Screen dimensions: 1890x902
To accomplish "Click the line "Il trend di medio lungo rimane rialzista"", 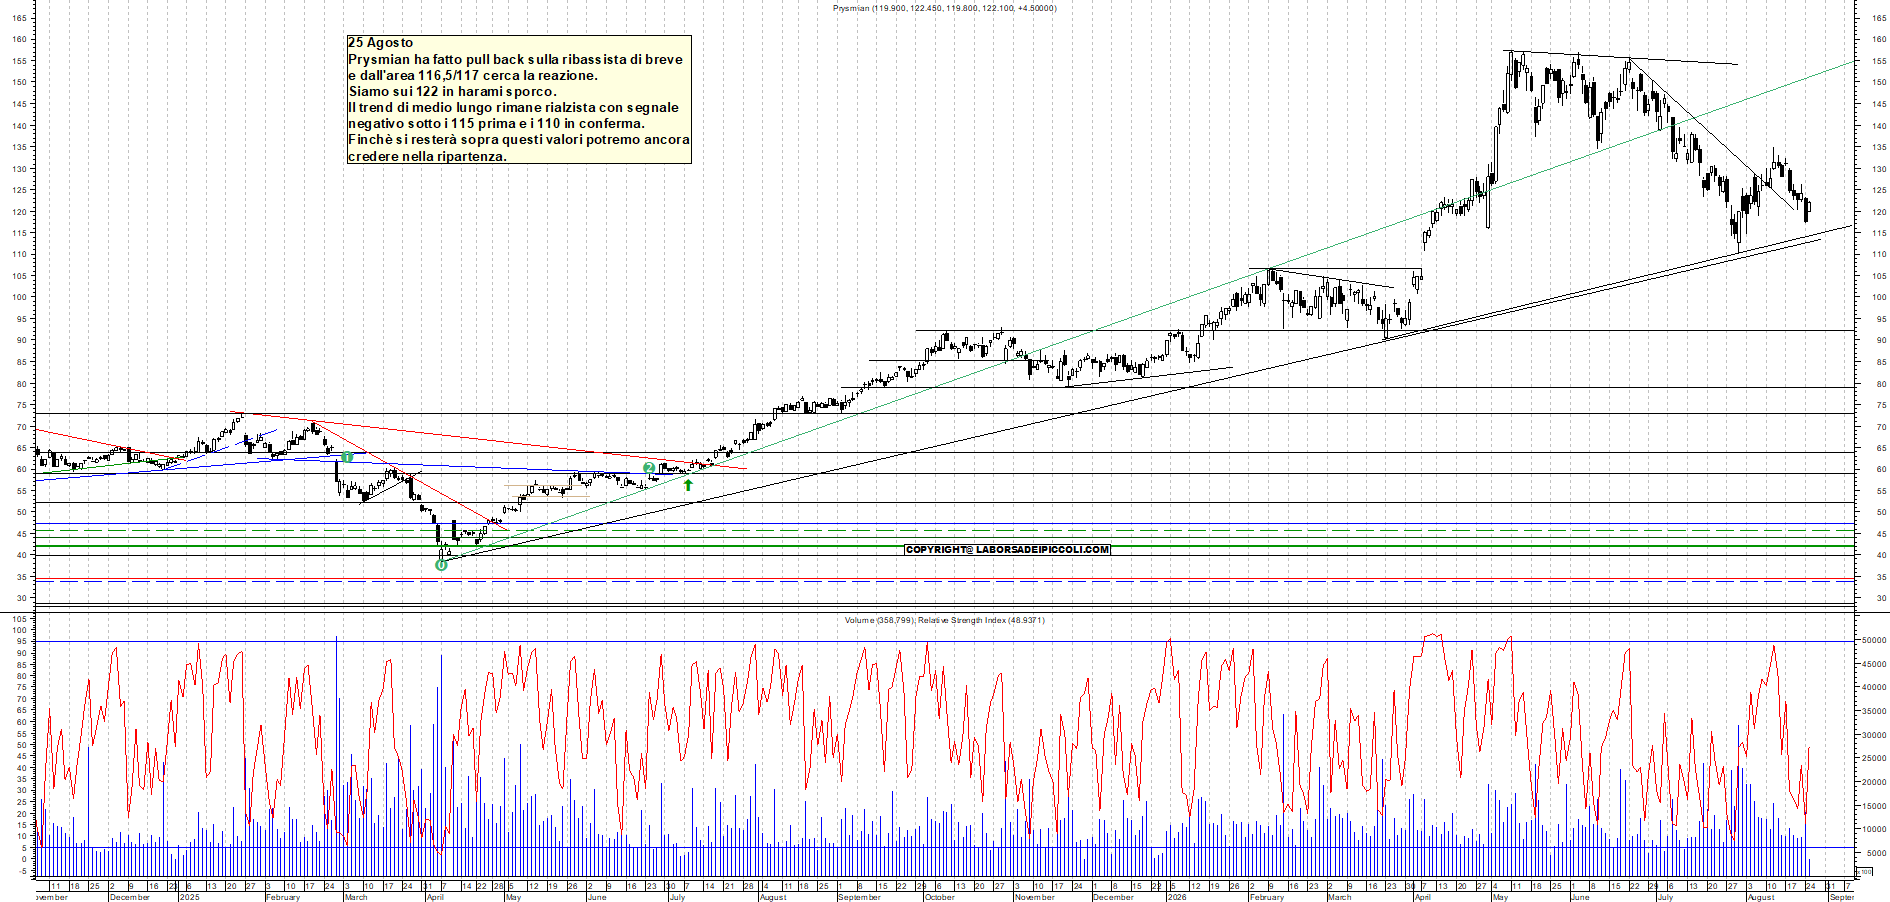I will 513,107.
